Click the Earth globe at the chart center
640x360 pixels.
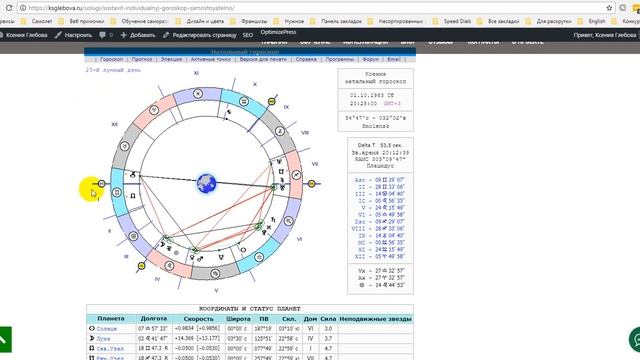pos(207,183)
